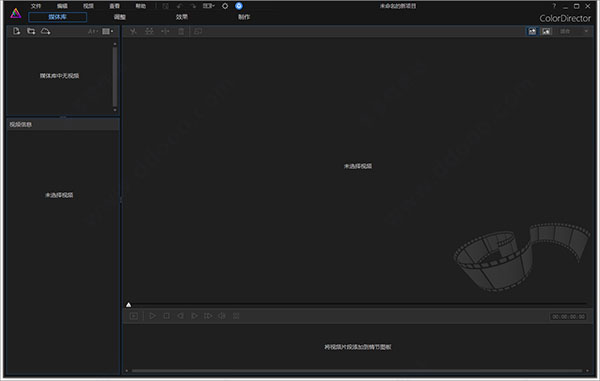Click the third icon in the editing toolbar
This screenshot has height=381, width=600.
(x=165, y=31)
